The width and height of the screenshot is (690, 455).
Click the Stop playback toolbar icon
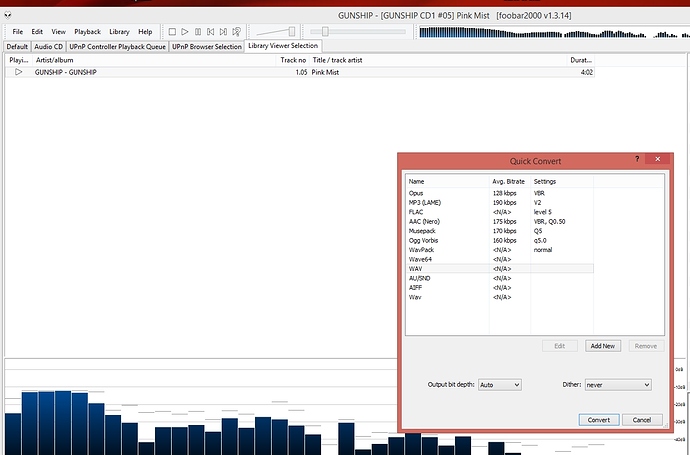(x=172, y=32)
